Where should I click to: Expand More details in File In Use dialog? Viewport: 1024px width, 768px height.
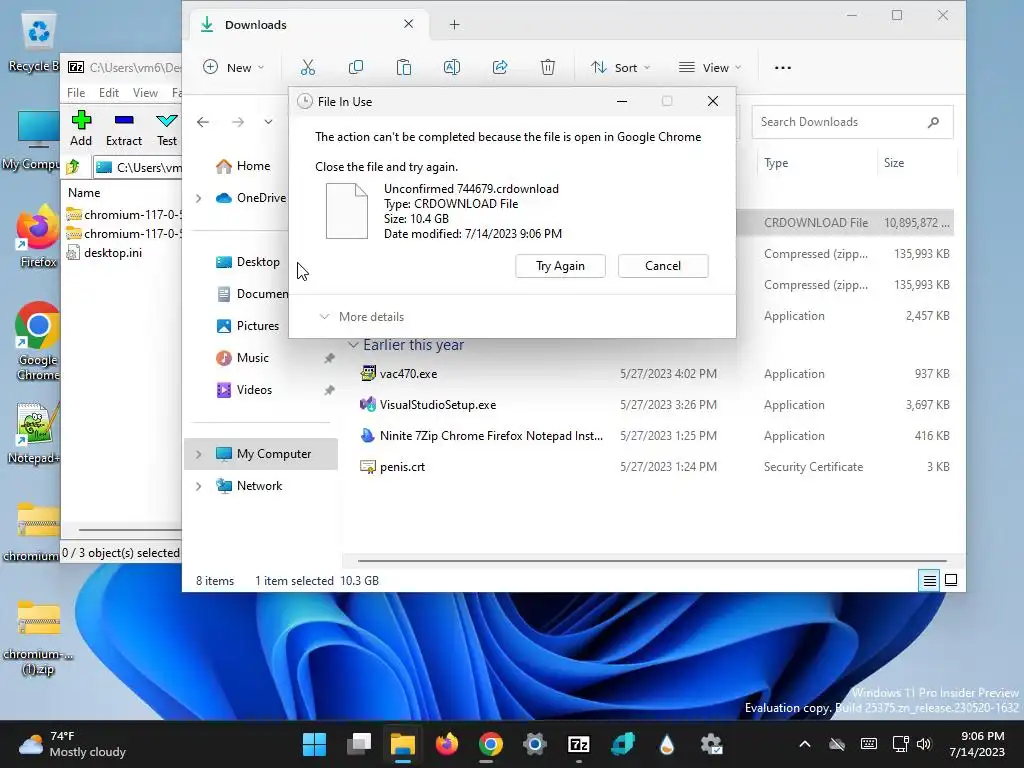[362, 317]
